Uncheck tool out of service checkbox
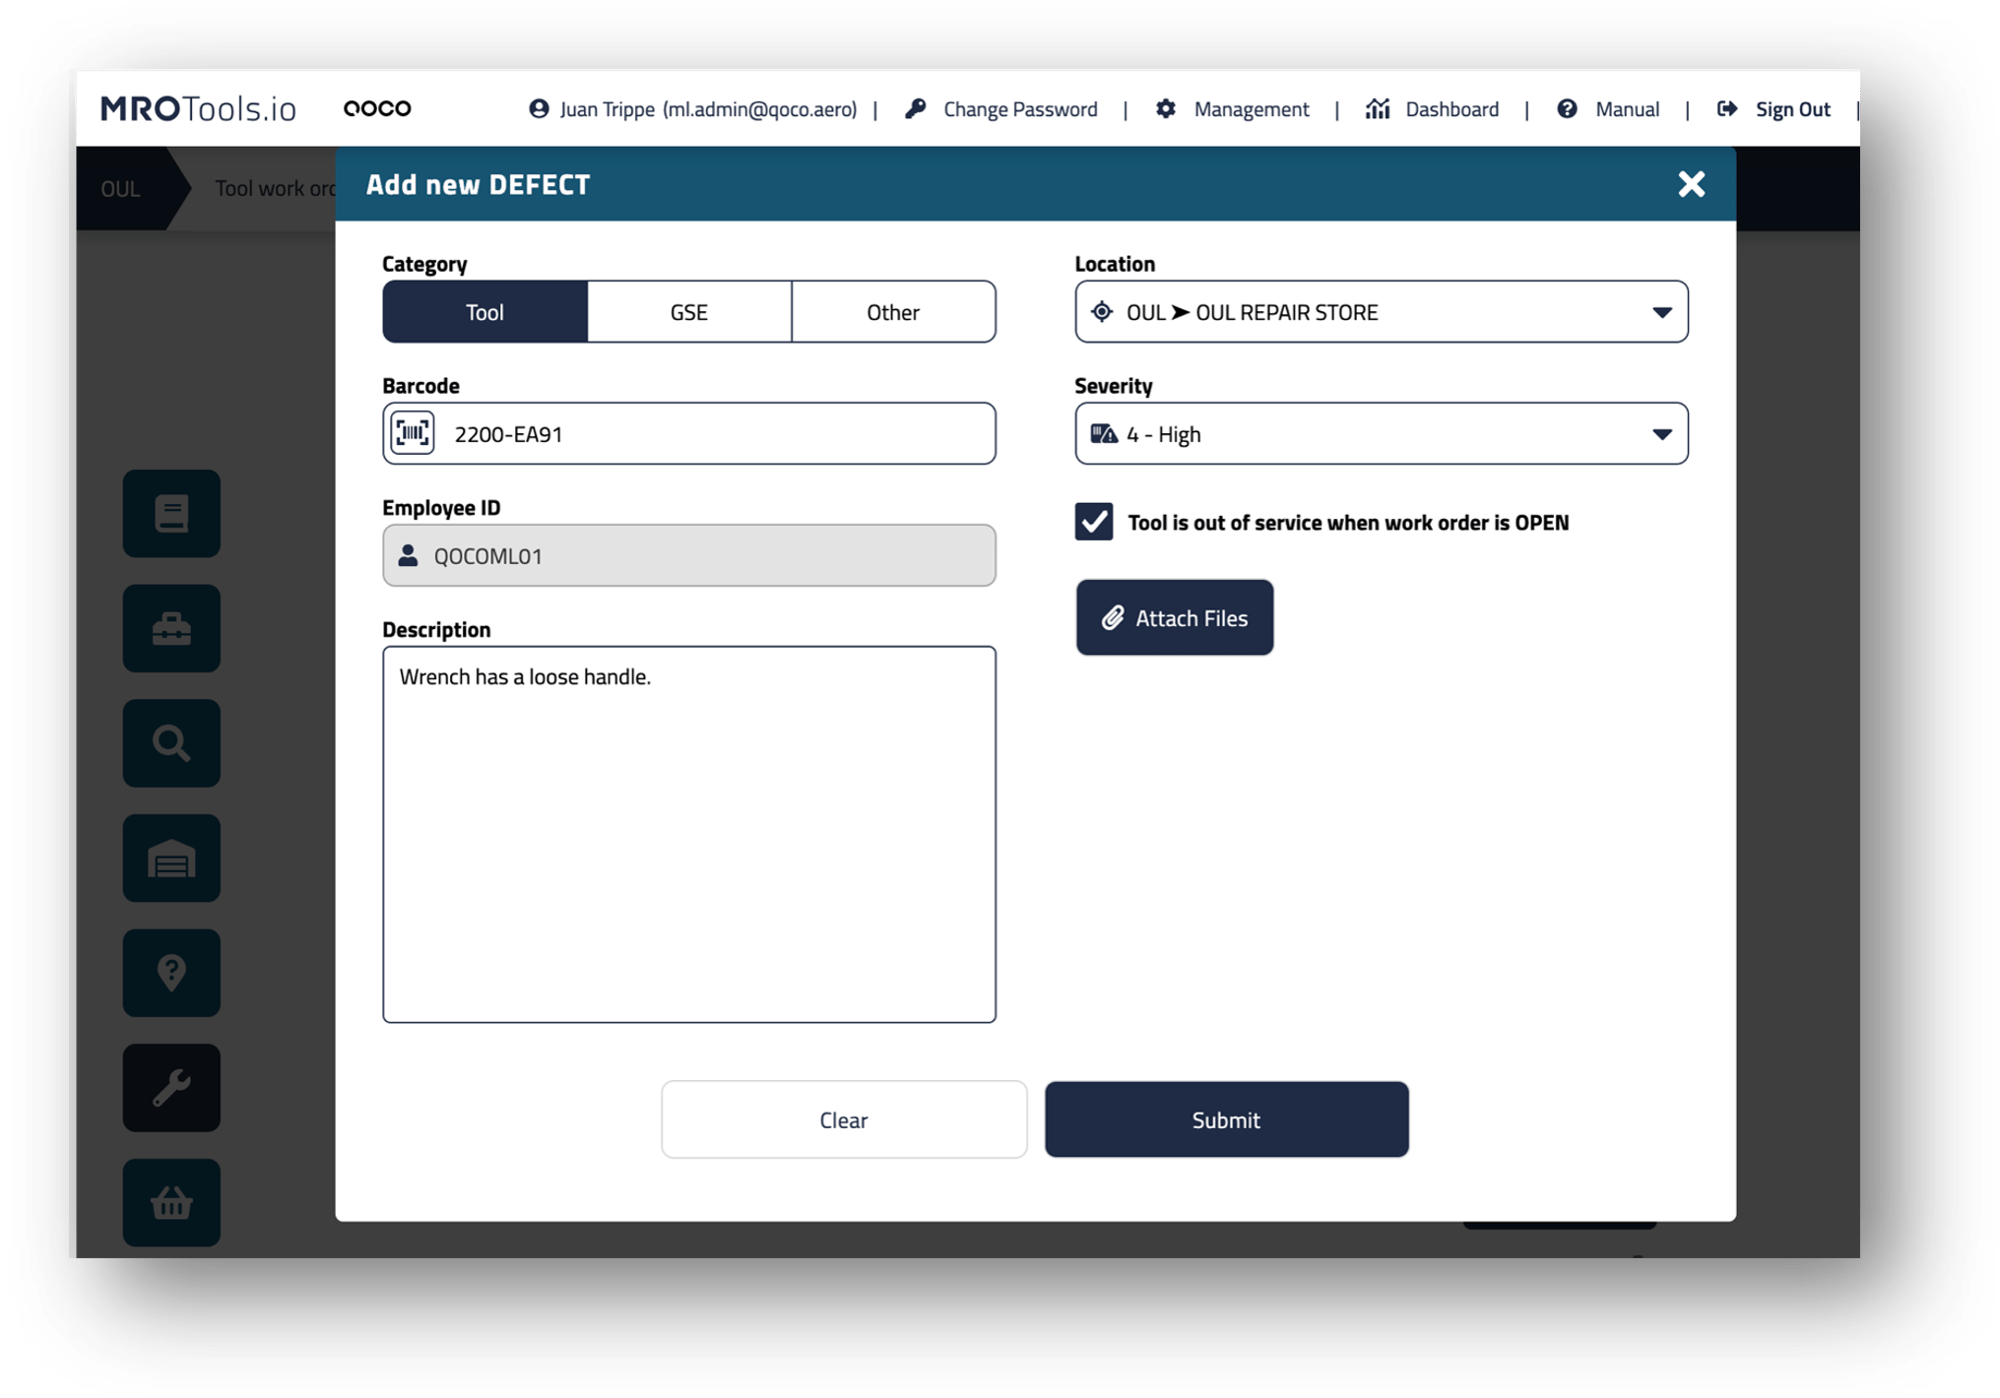 [1094, 522]
